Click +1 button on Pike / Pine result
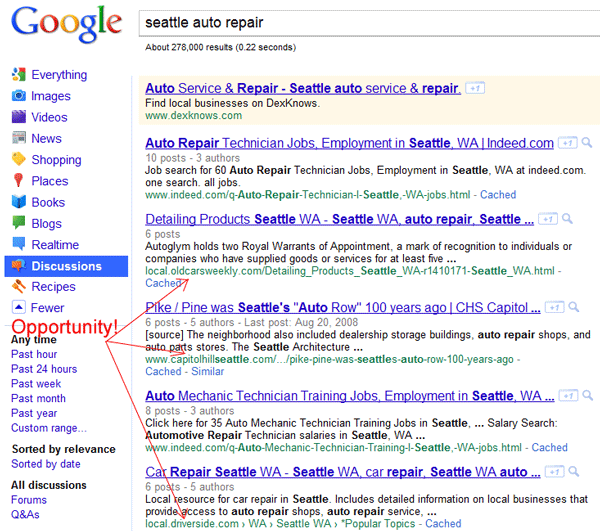Image resolution: width=600 pixels, height=531 pixels. coord(554,307)
